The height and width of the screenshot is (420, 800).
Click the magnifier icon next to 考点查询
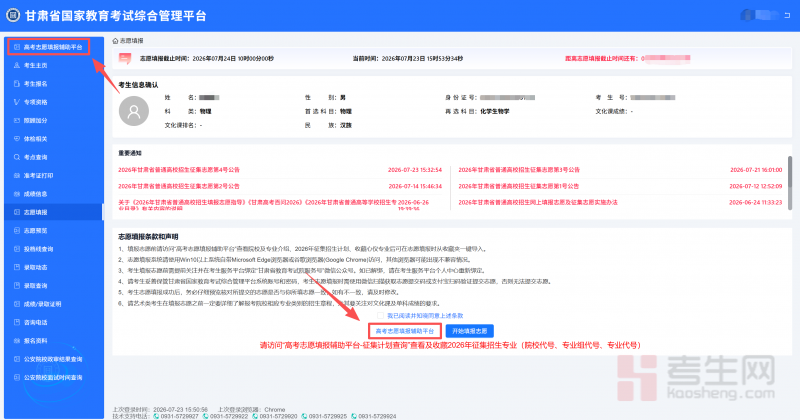tap(17, 157)
